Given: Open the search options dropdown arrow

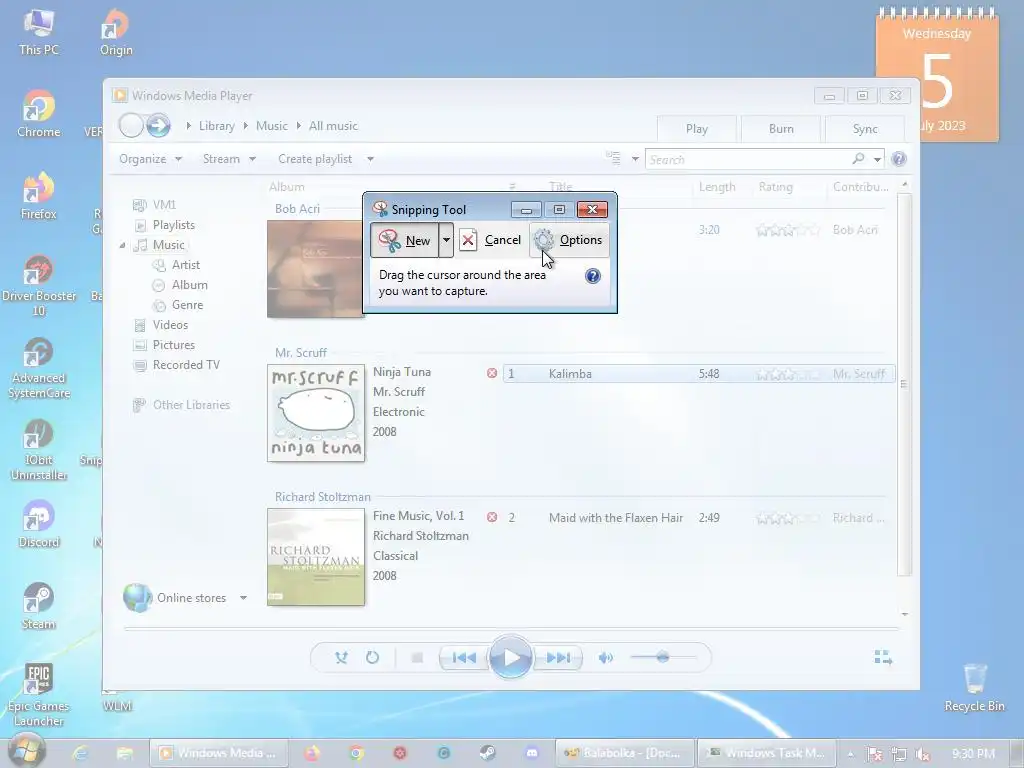Looking at the screenshot, I should tap(877, 159).
